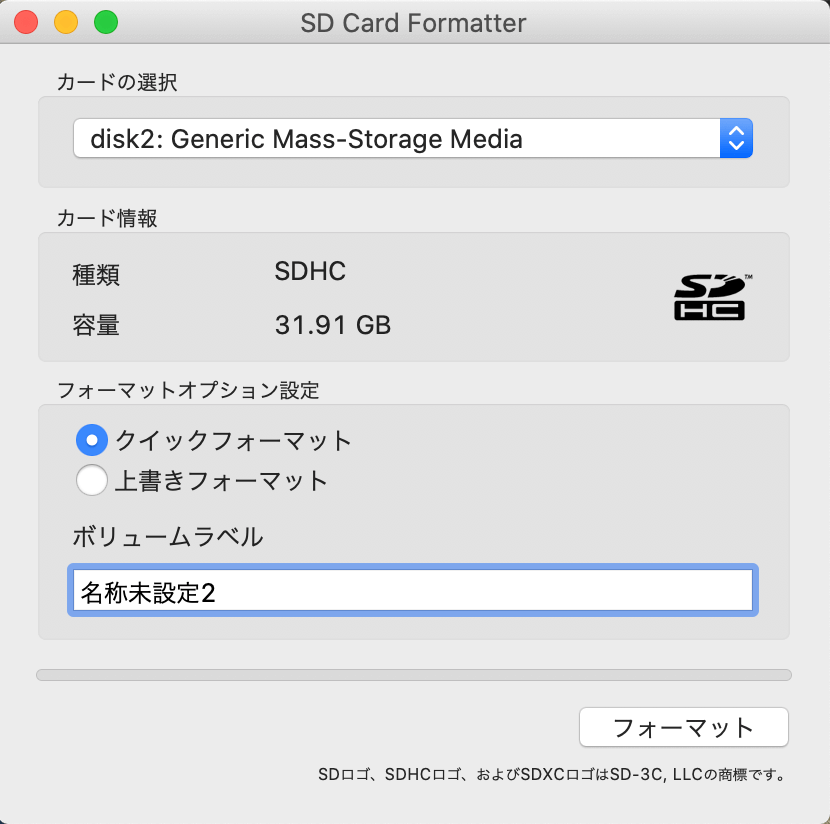Click the SDHC card type value
The image size is (830, 824).
point(310,271)
